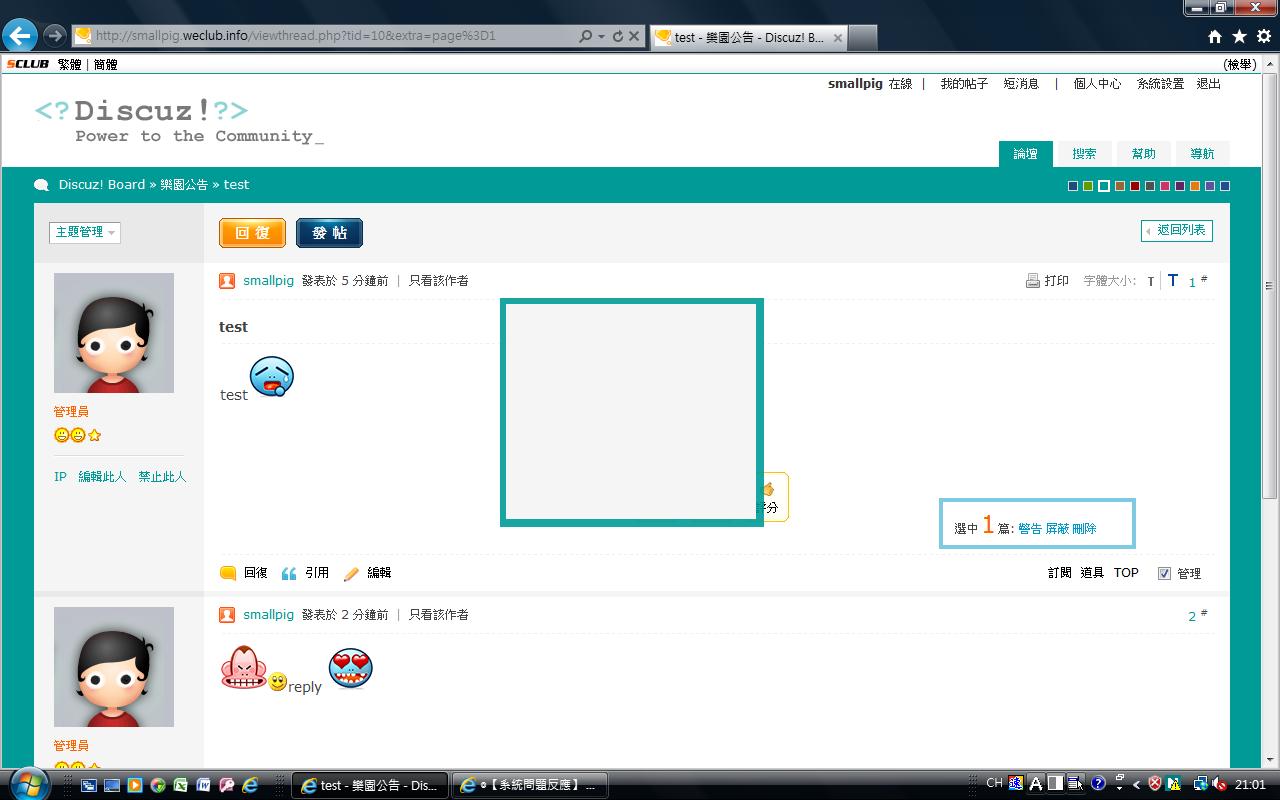Screen dimensions: 1280x800
Task: Click 只看該作者 on the first post
Action: (x=438, y=281)
